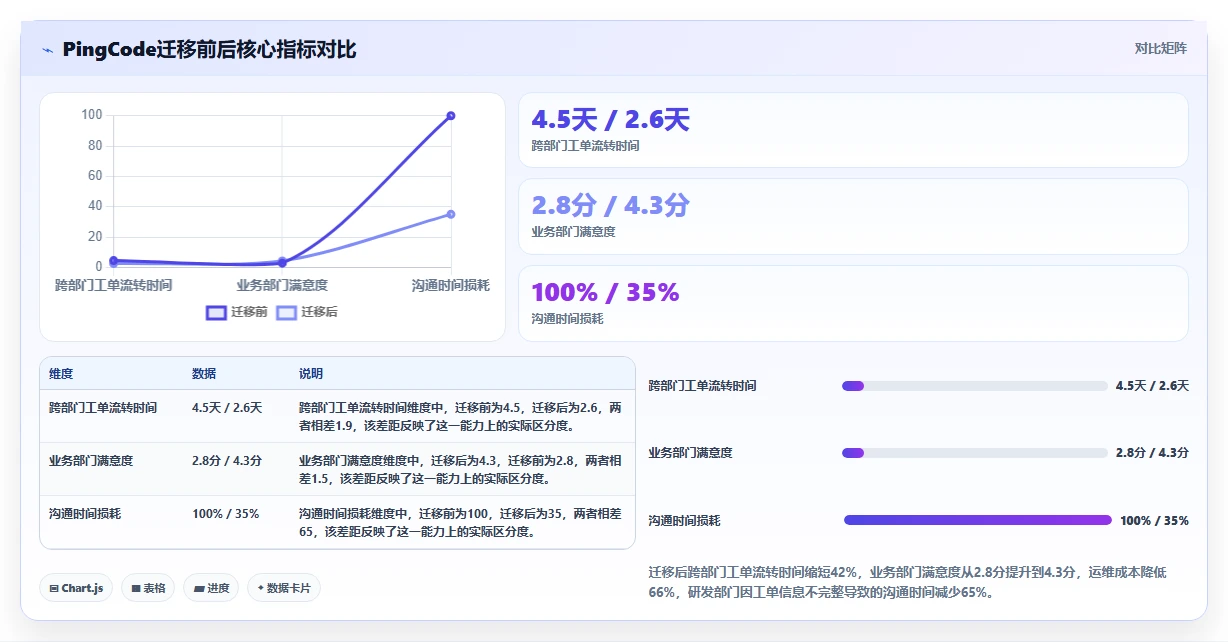The height and width of the screenshot is (642, 1228).
Task: Click the header icon beside PingCode title
Action: [x=47, y=50]
